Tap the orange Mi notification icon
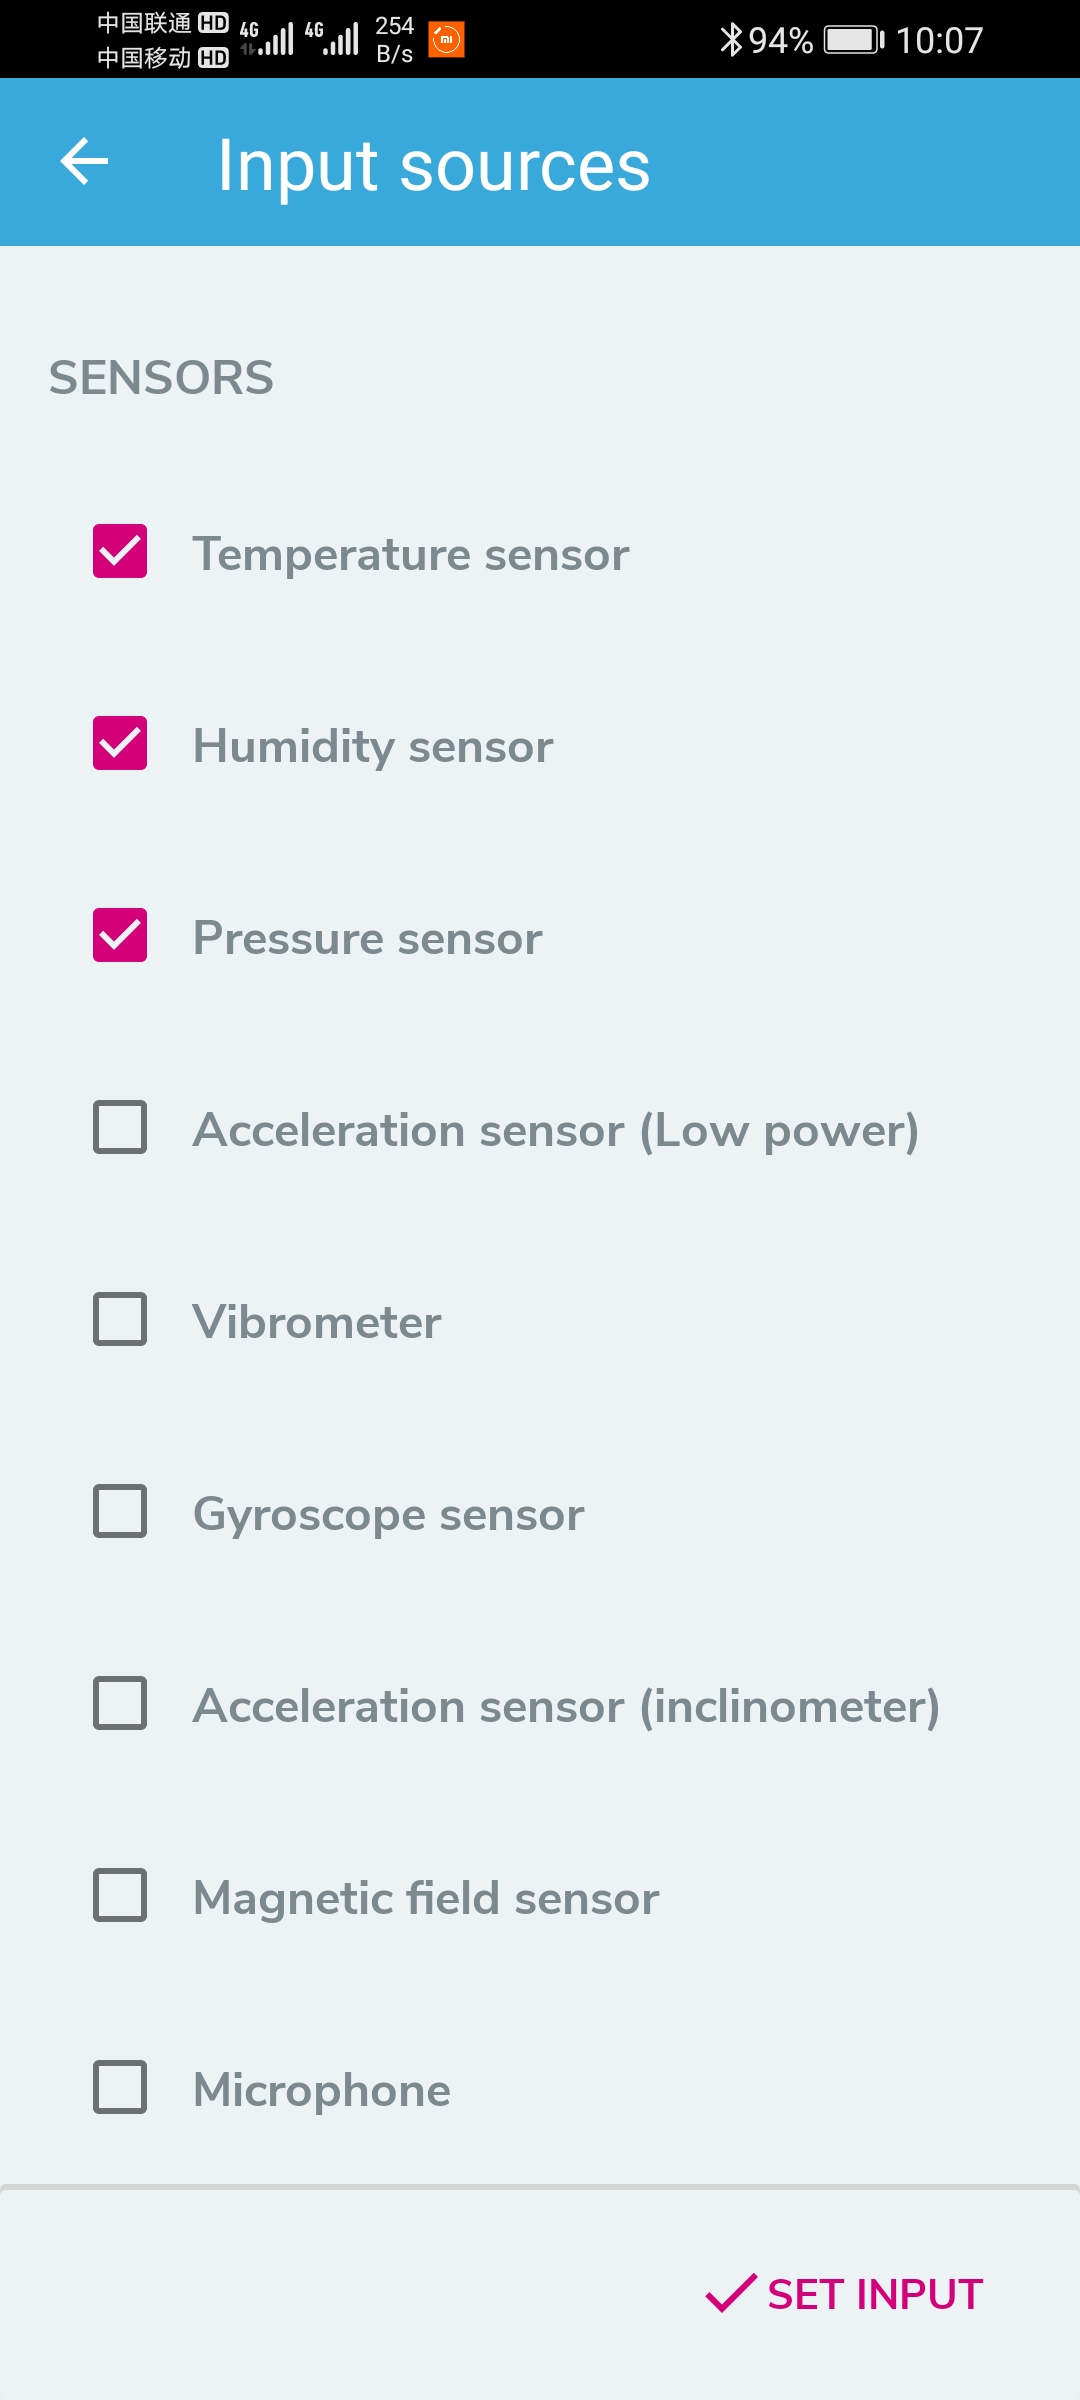This screenshot has width=1080, height=2400. tap(446, 40)
